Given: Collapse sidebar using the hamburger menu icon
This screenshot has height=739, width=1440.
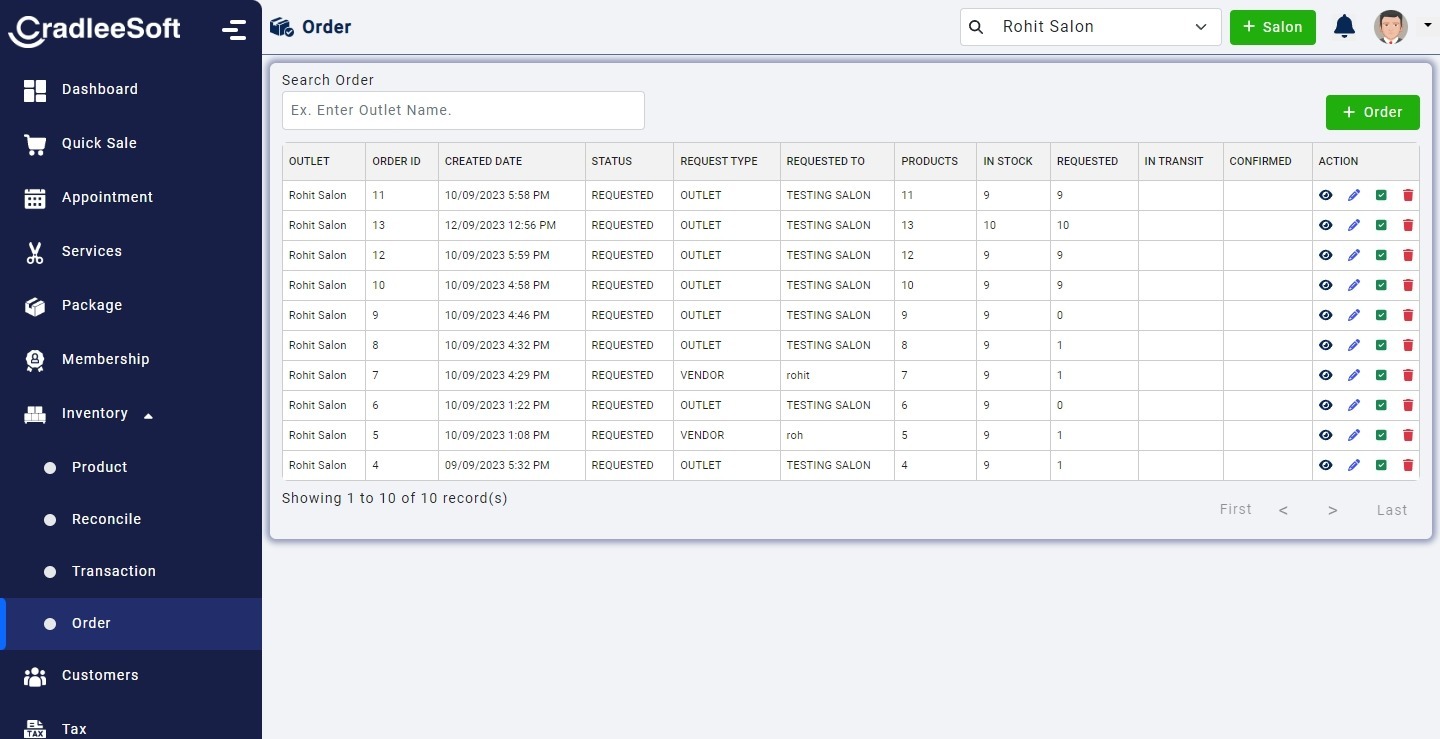Looking at the screenshot, I should 234,29.
